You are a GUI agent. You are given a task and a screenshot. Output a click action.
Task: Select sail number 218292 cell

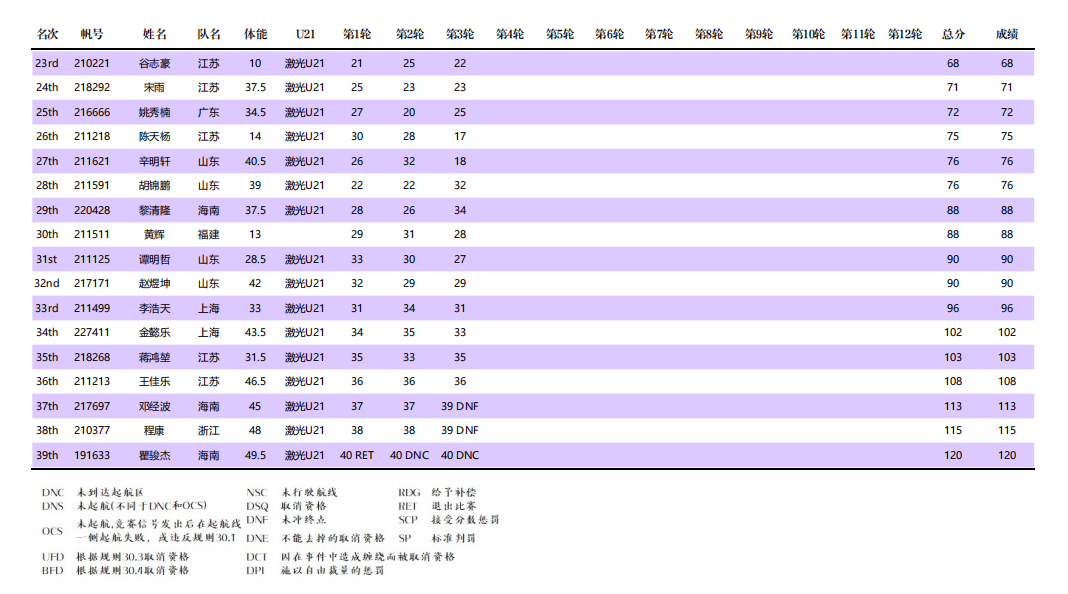(x=92, y=88)
